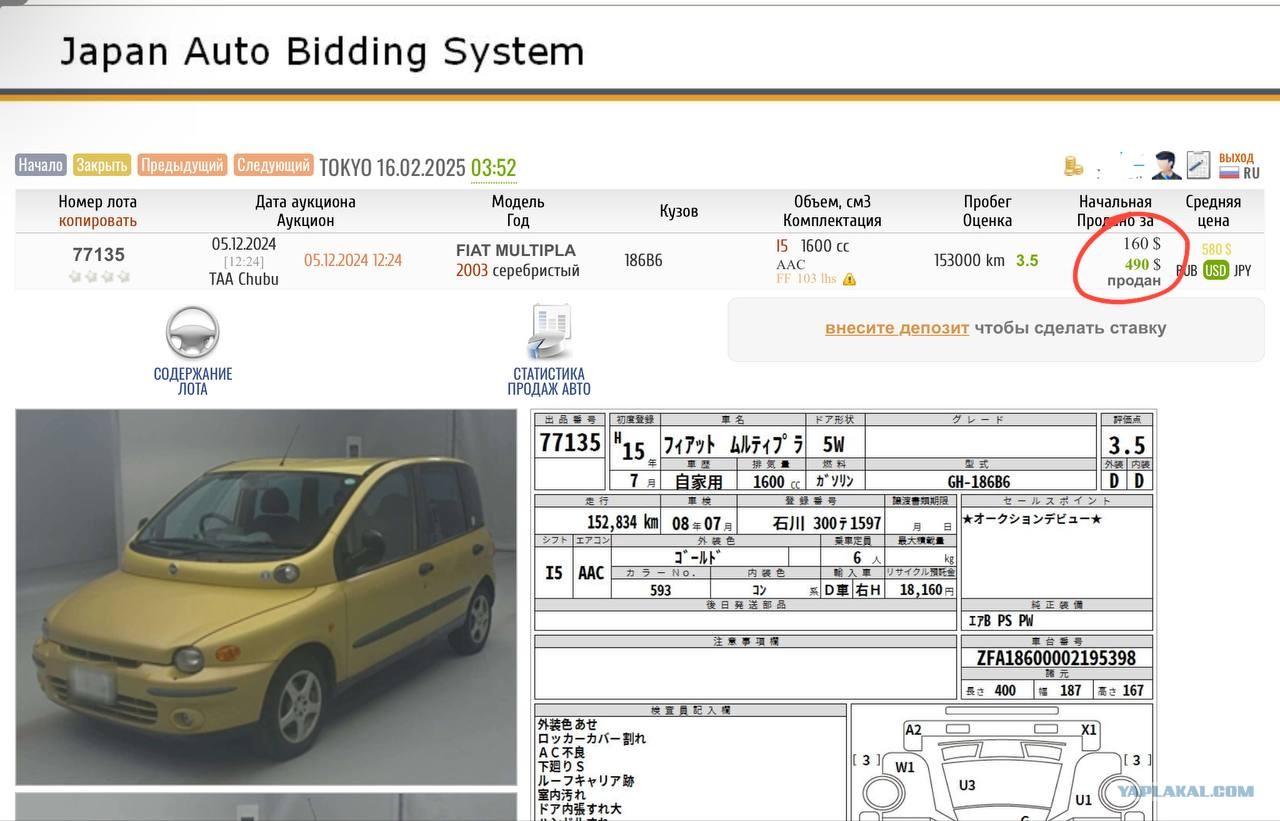
Task: Click the yellow warning triangle icon
Action: 849,279
